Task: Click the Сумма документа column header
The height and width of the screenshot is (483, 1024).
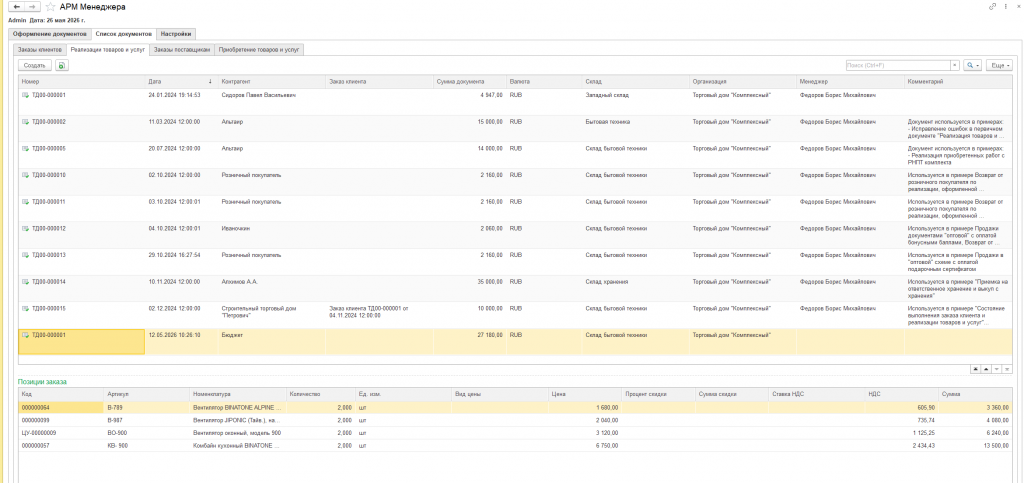Action: (x=470, y=82)
